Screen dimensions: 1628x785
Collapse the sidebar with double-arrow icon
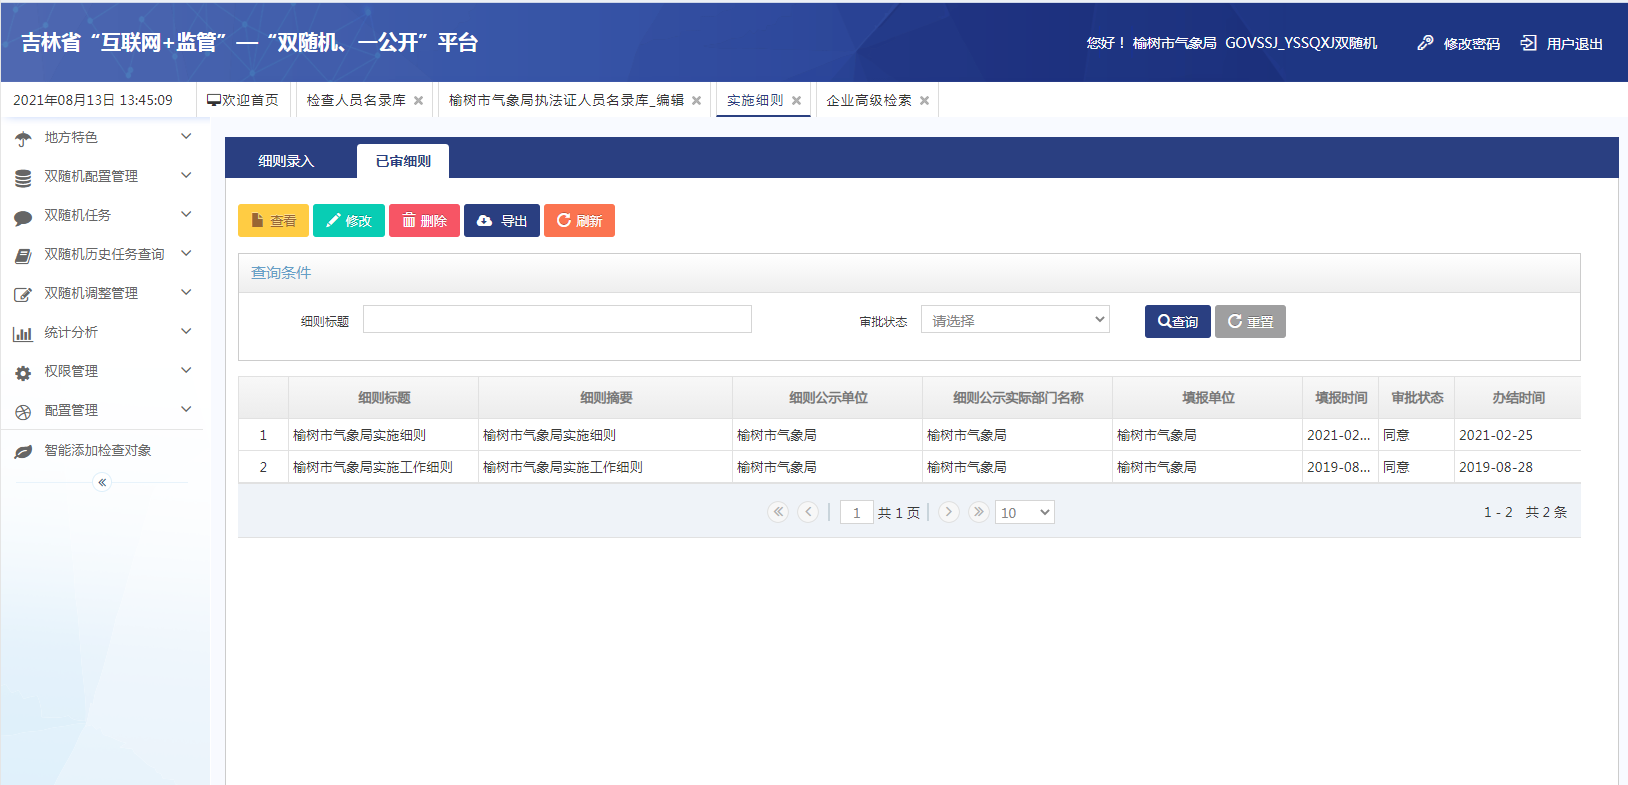(101, 483)
